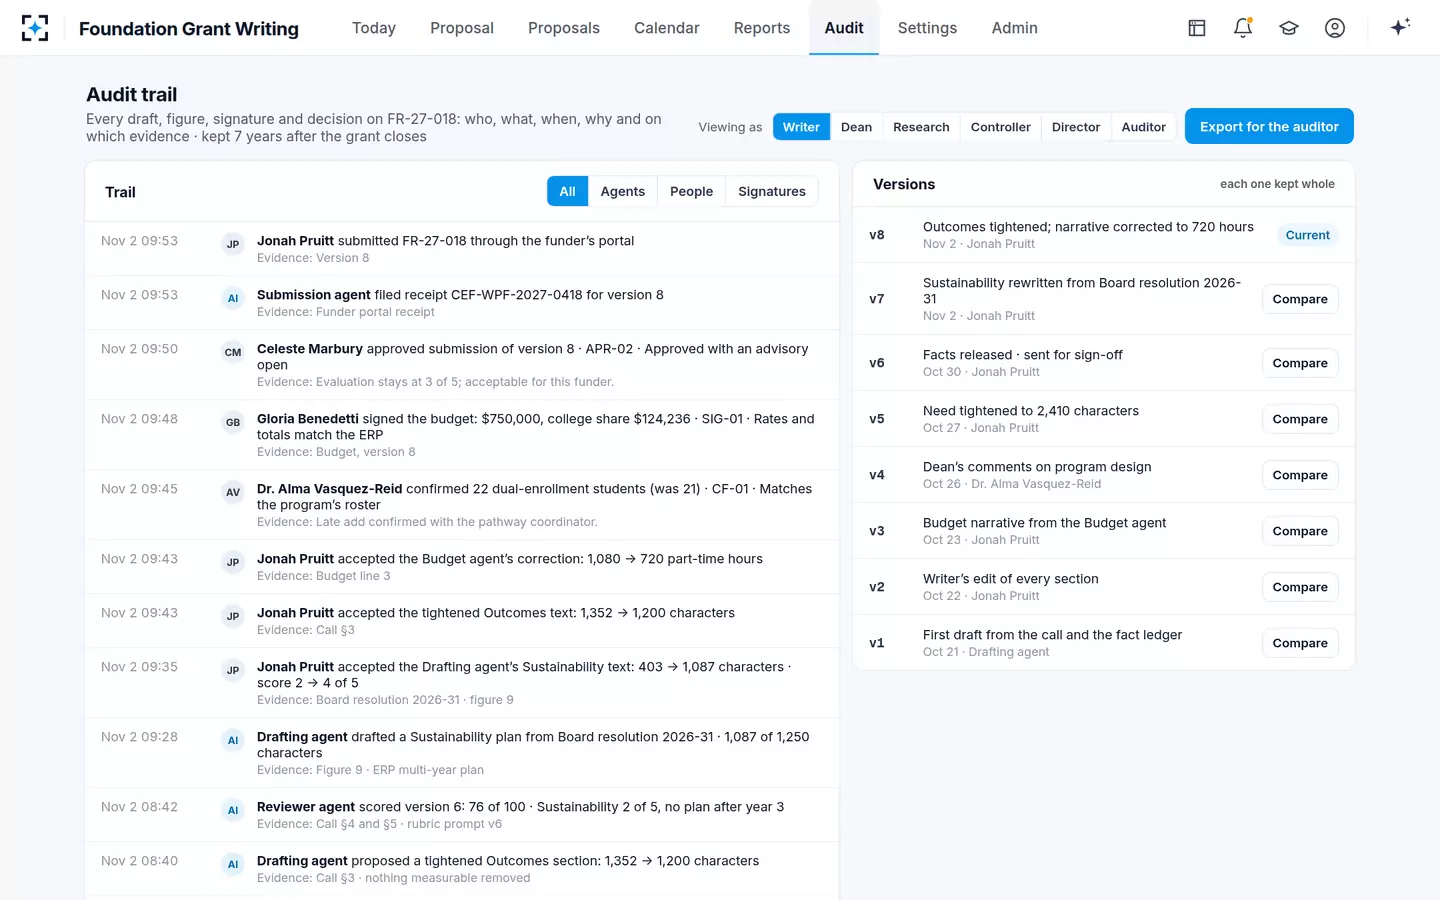Compare version v5 Need tightened

[x=1300, y=419]
